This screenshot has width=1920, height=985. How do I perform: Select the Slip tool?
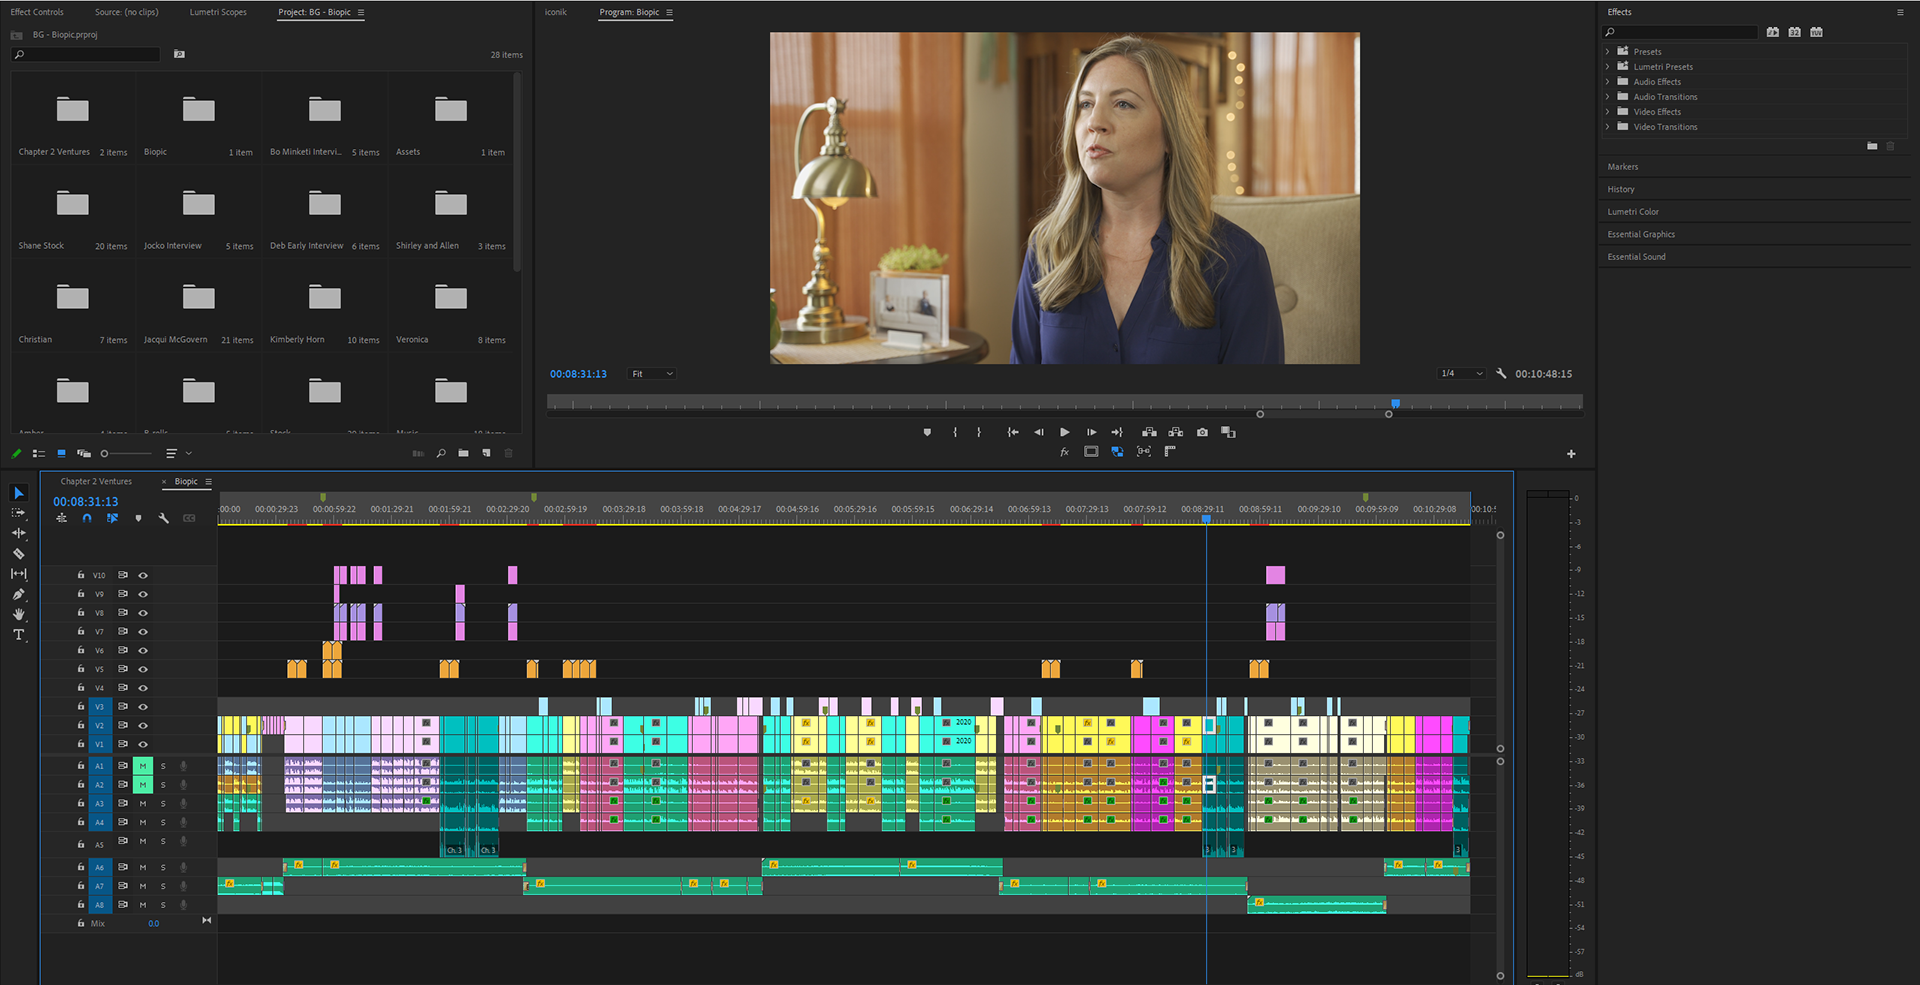[x=18, y=574]
